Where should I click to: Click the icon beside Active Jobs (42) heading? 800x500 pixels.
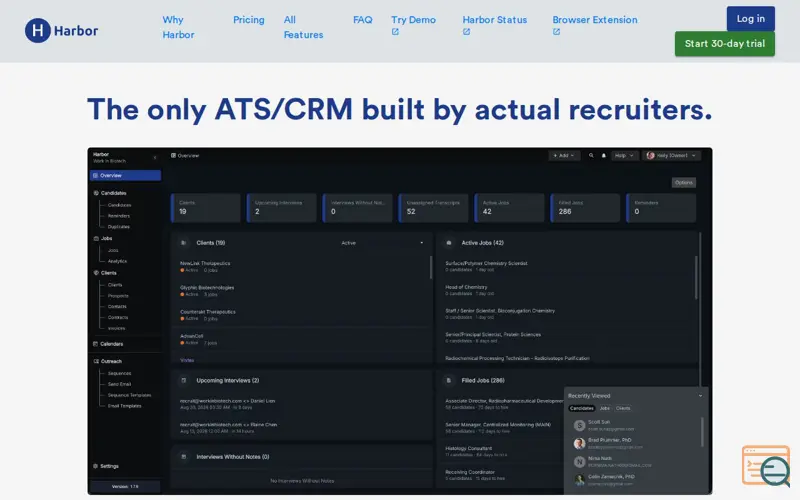pyautogui.click(x=449, y=243)
